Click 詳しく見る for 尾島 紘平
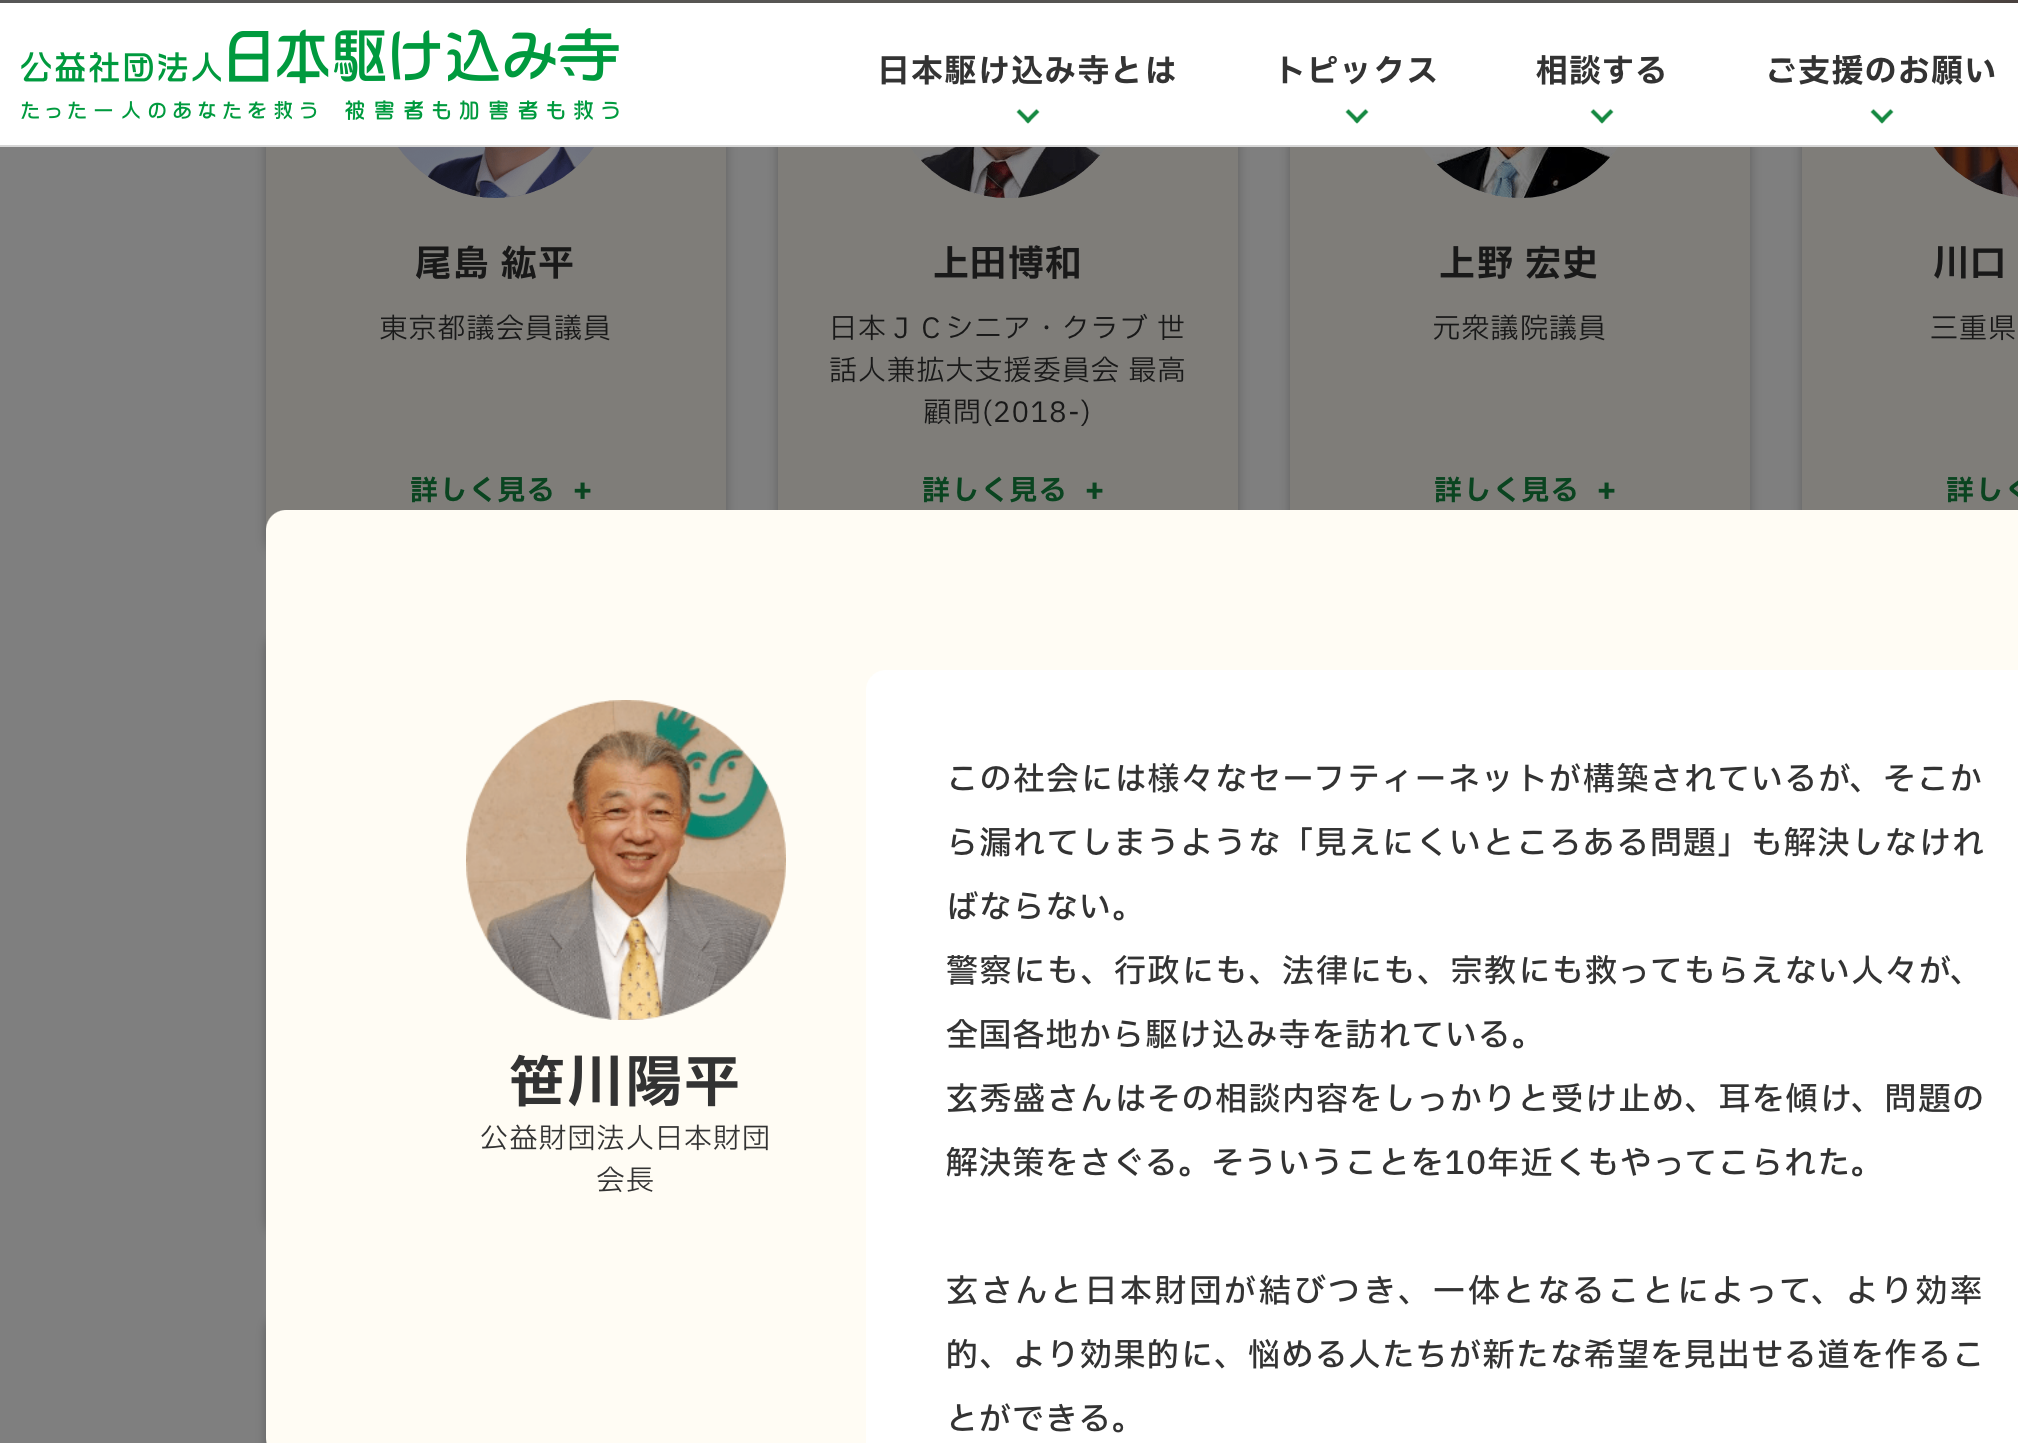Image resolution: width=2018 pixels, height=1443 pixels. pyautogui.click(x=501, y=489)
